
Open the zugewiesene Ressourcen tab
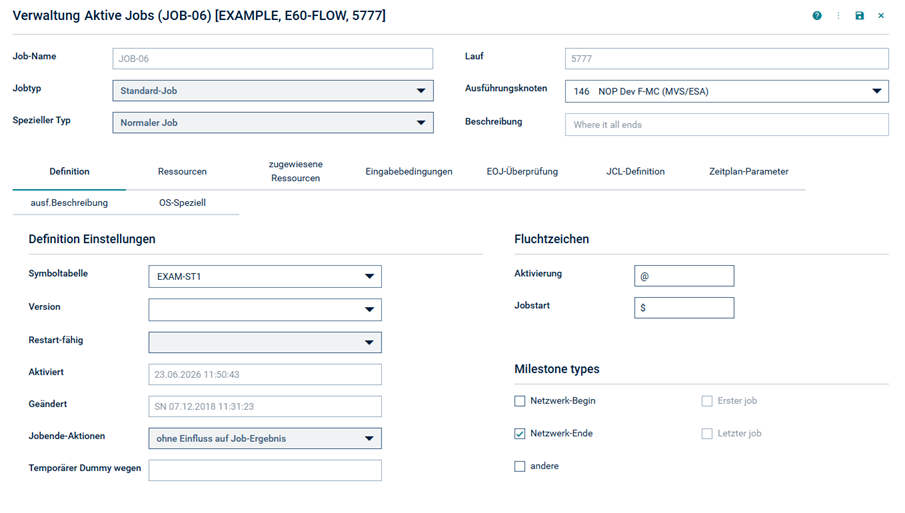point(296,171)
